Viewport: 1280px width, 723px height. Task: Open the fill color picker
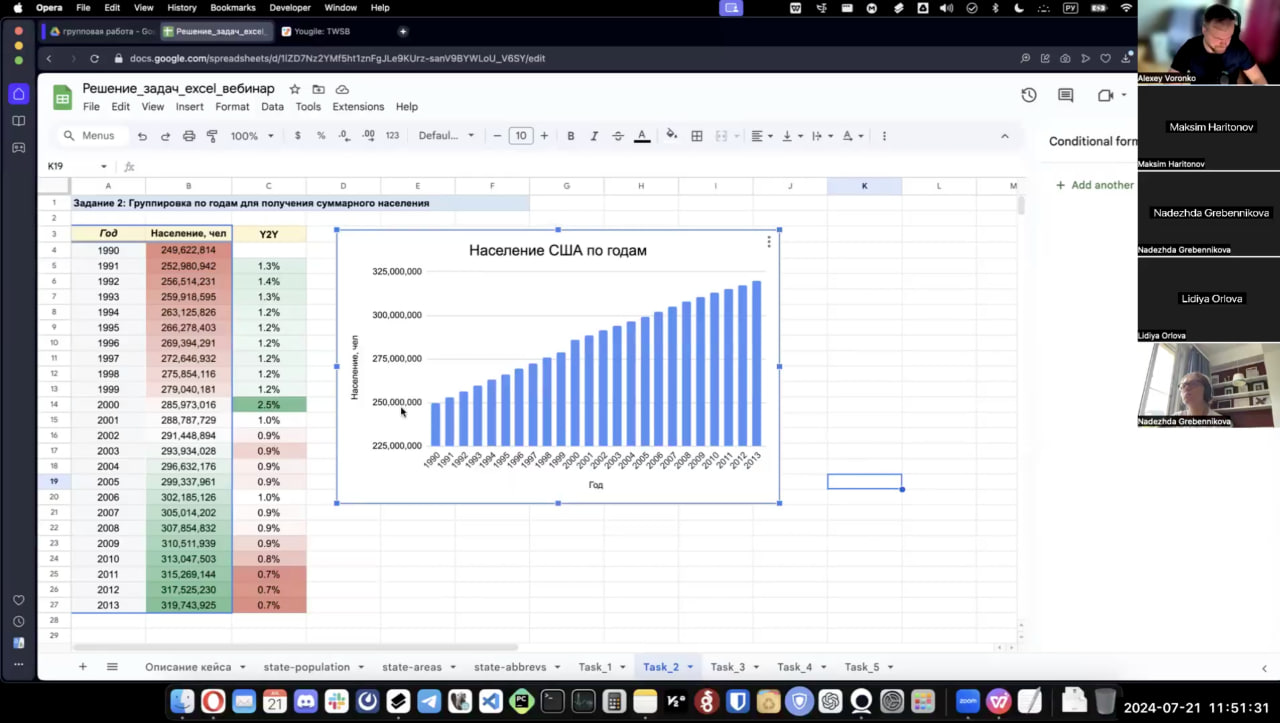pyautogui.click(x=671, y=136)
